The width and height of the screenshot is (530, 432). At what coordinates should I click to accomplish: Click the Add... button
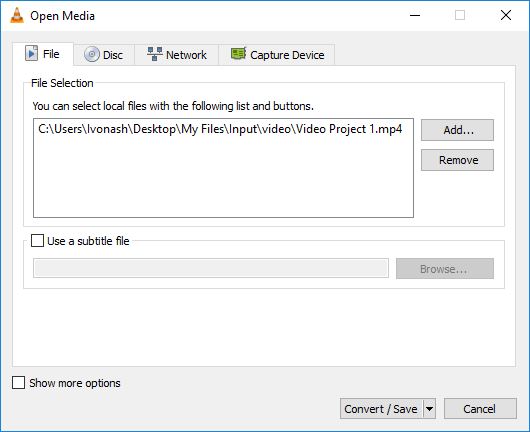(457, 130)
